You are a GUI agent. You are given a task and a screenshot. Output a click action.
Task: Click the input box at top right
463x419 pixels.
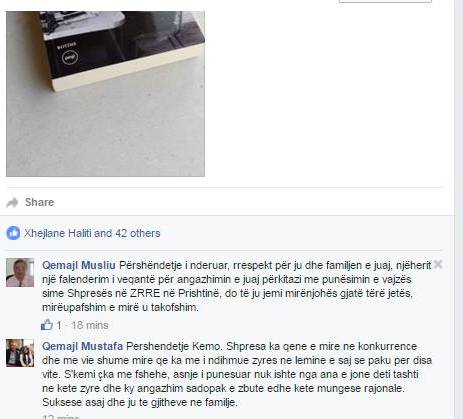tap(385, 1)
